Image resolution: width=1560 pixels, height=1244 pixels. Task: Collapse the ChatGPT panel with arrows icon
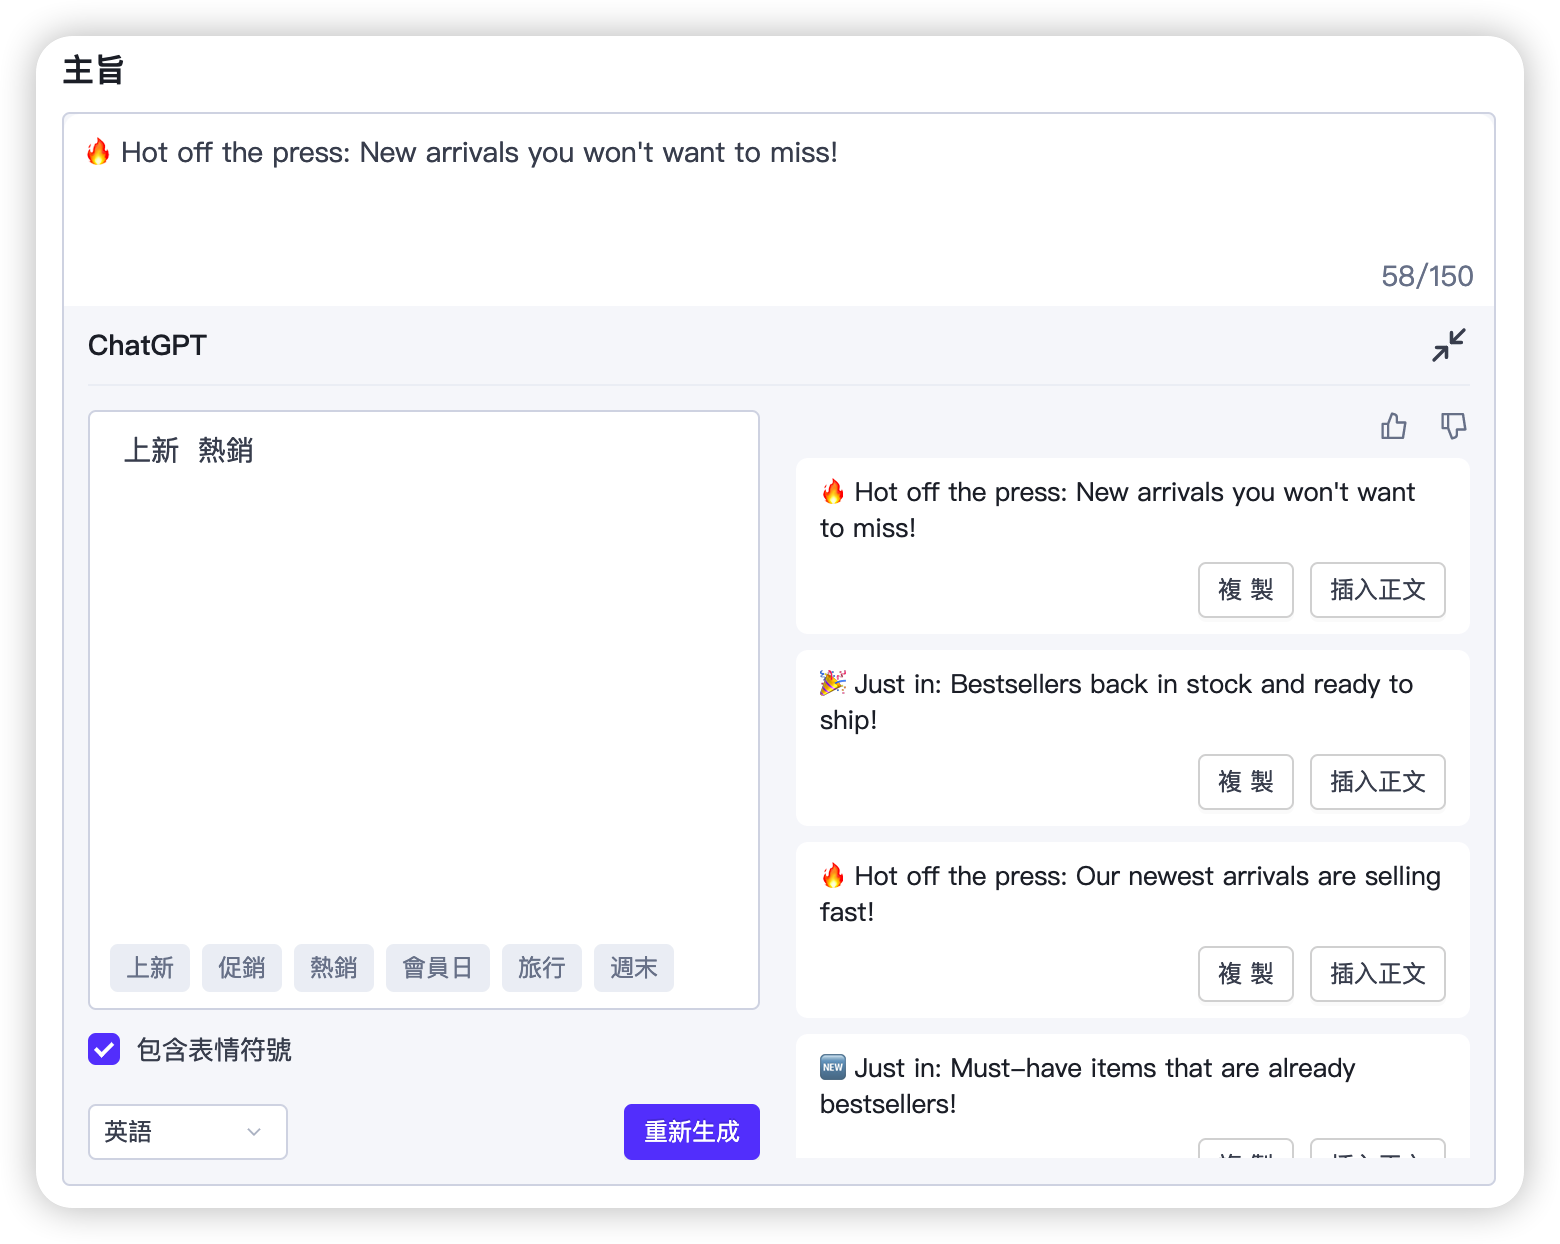coord(1448,345)
